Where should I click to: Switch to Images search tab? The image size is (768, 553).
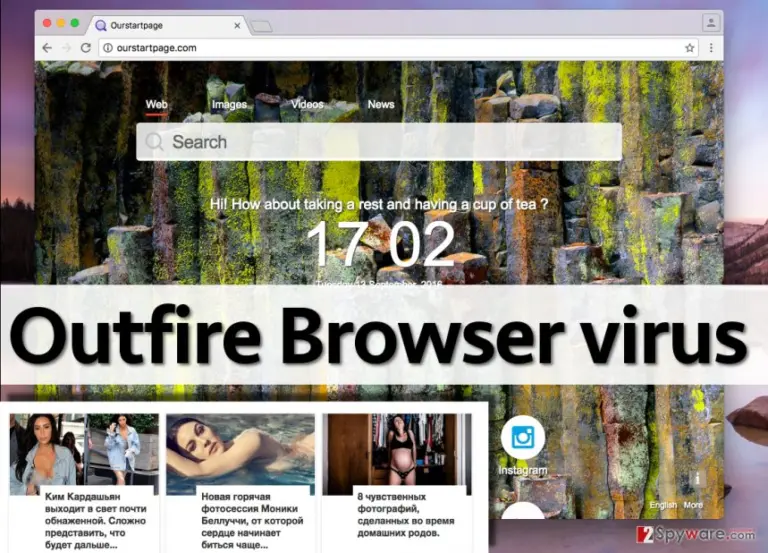[229, 104]
